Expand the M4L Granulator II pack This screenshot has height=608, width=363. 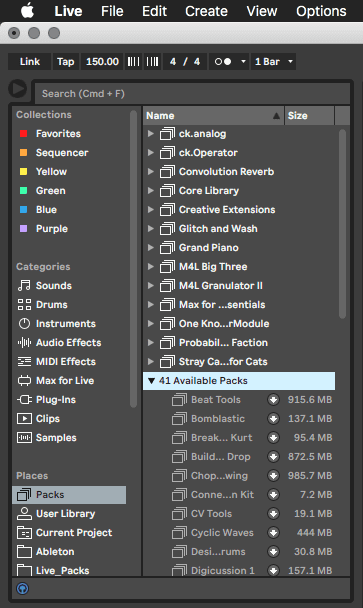click(151, 286)
